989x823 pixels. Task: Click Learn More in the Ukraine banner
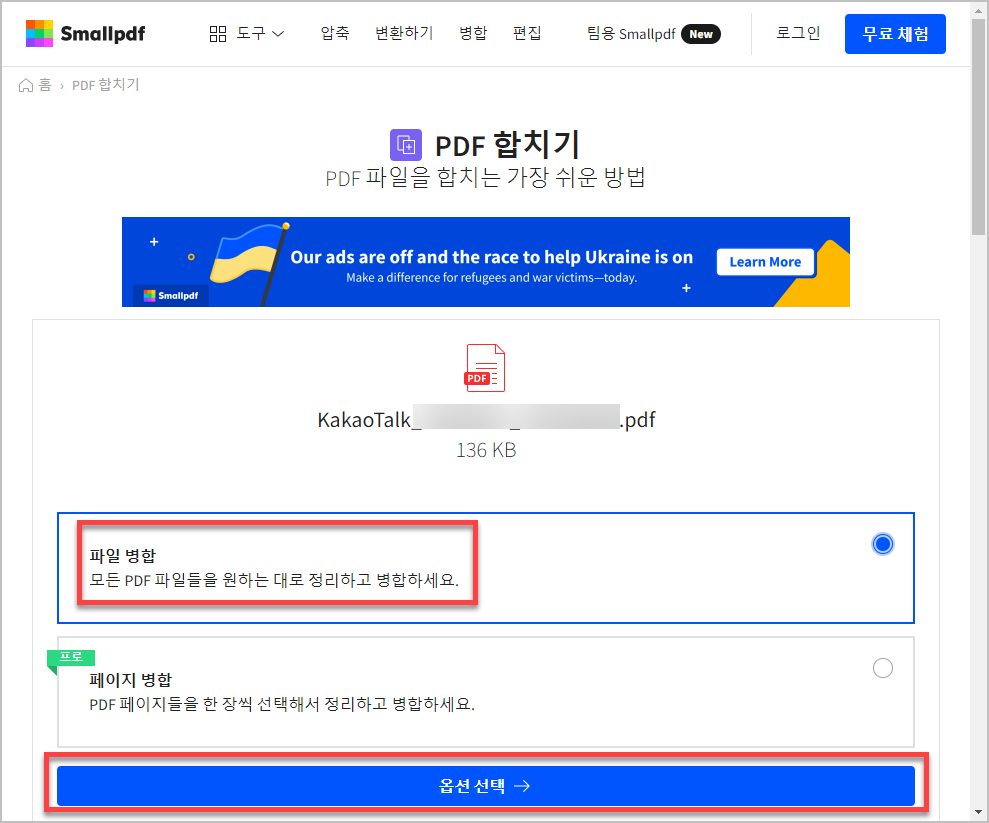pyautogui.click(x=765, y=261)
